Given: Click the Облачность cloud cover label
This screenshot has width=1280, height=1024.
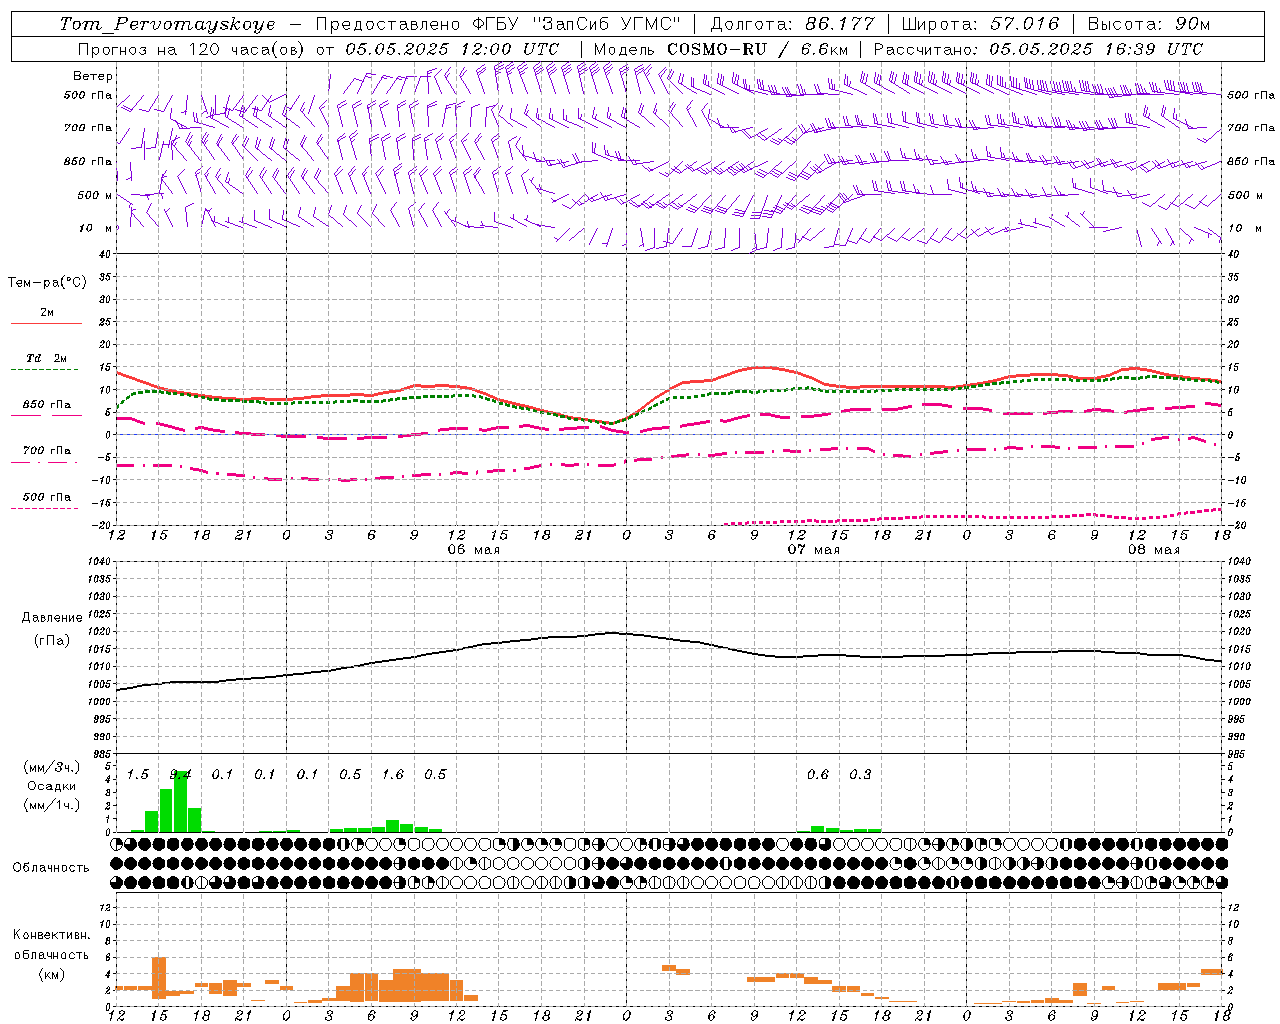Looking at the screenshot, I should pos(51,868).
